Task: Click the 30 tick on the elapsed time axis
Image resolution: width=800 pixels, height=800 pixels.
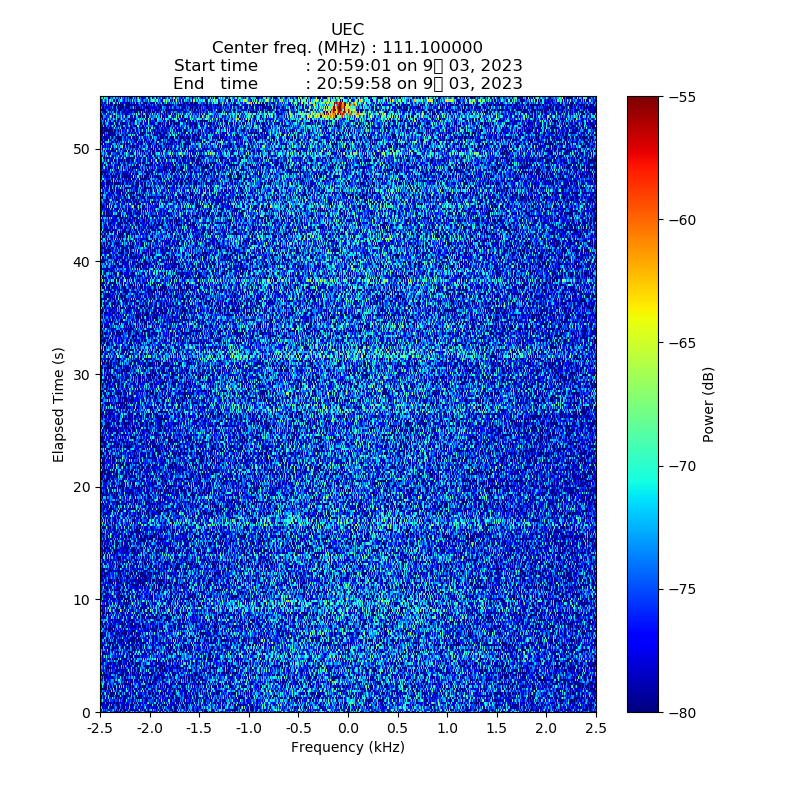Action: [83, 374]
